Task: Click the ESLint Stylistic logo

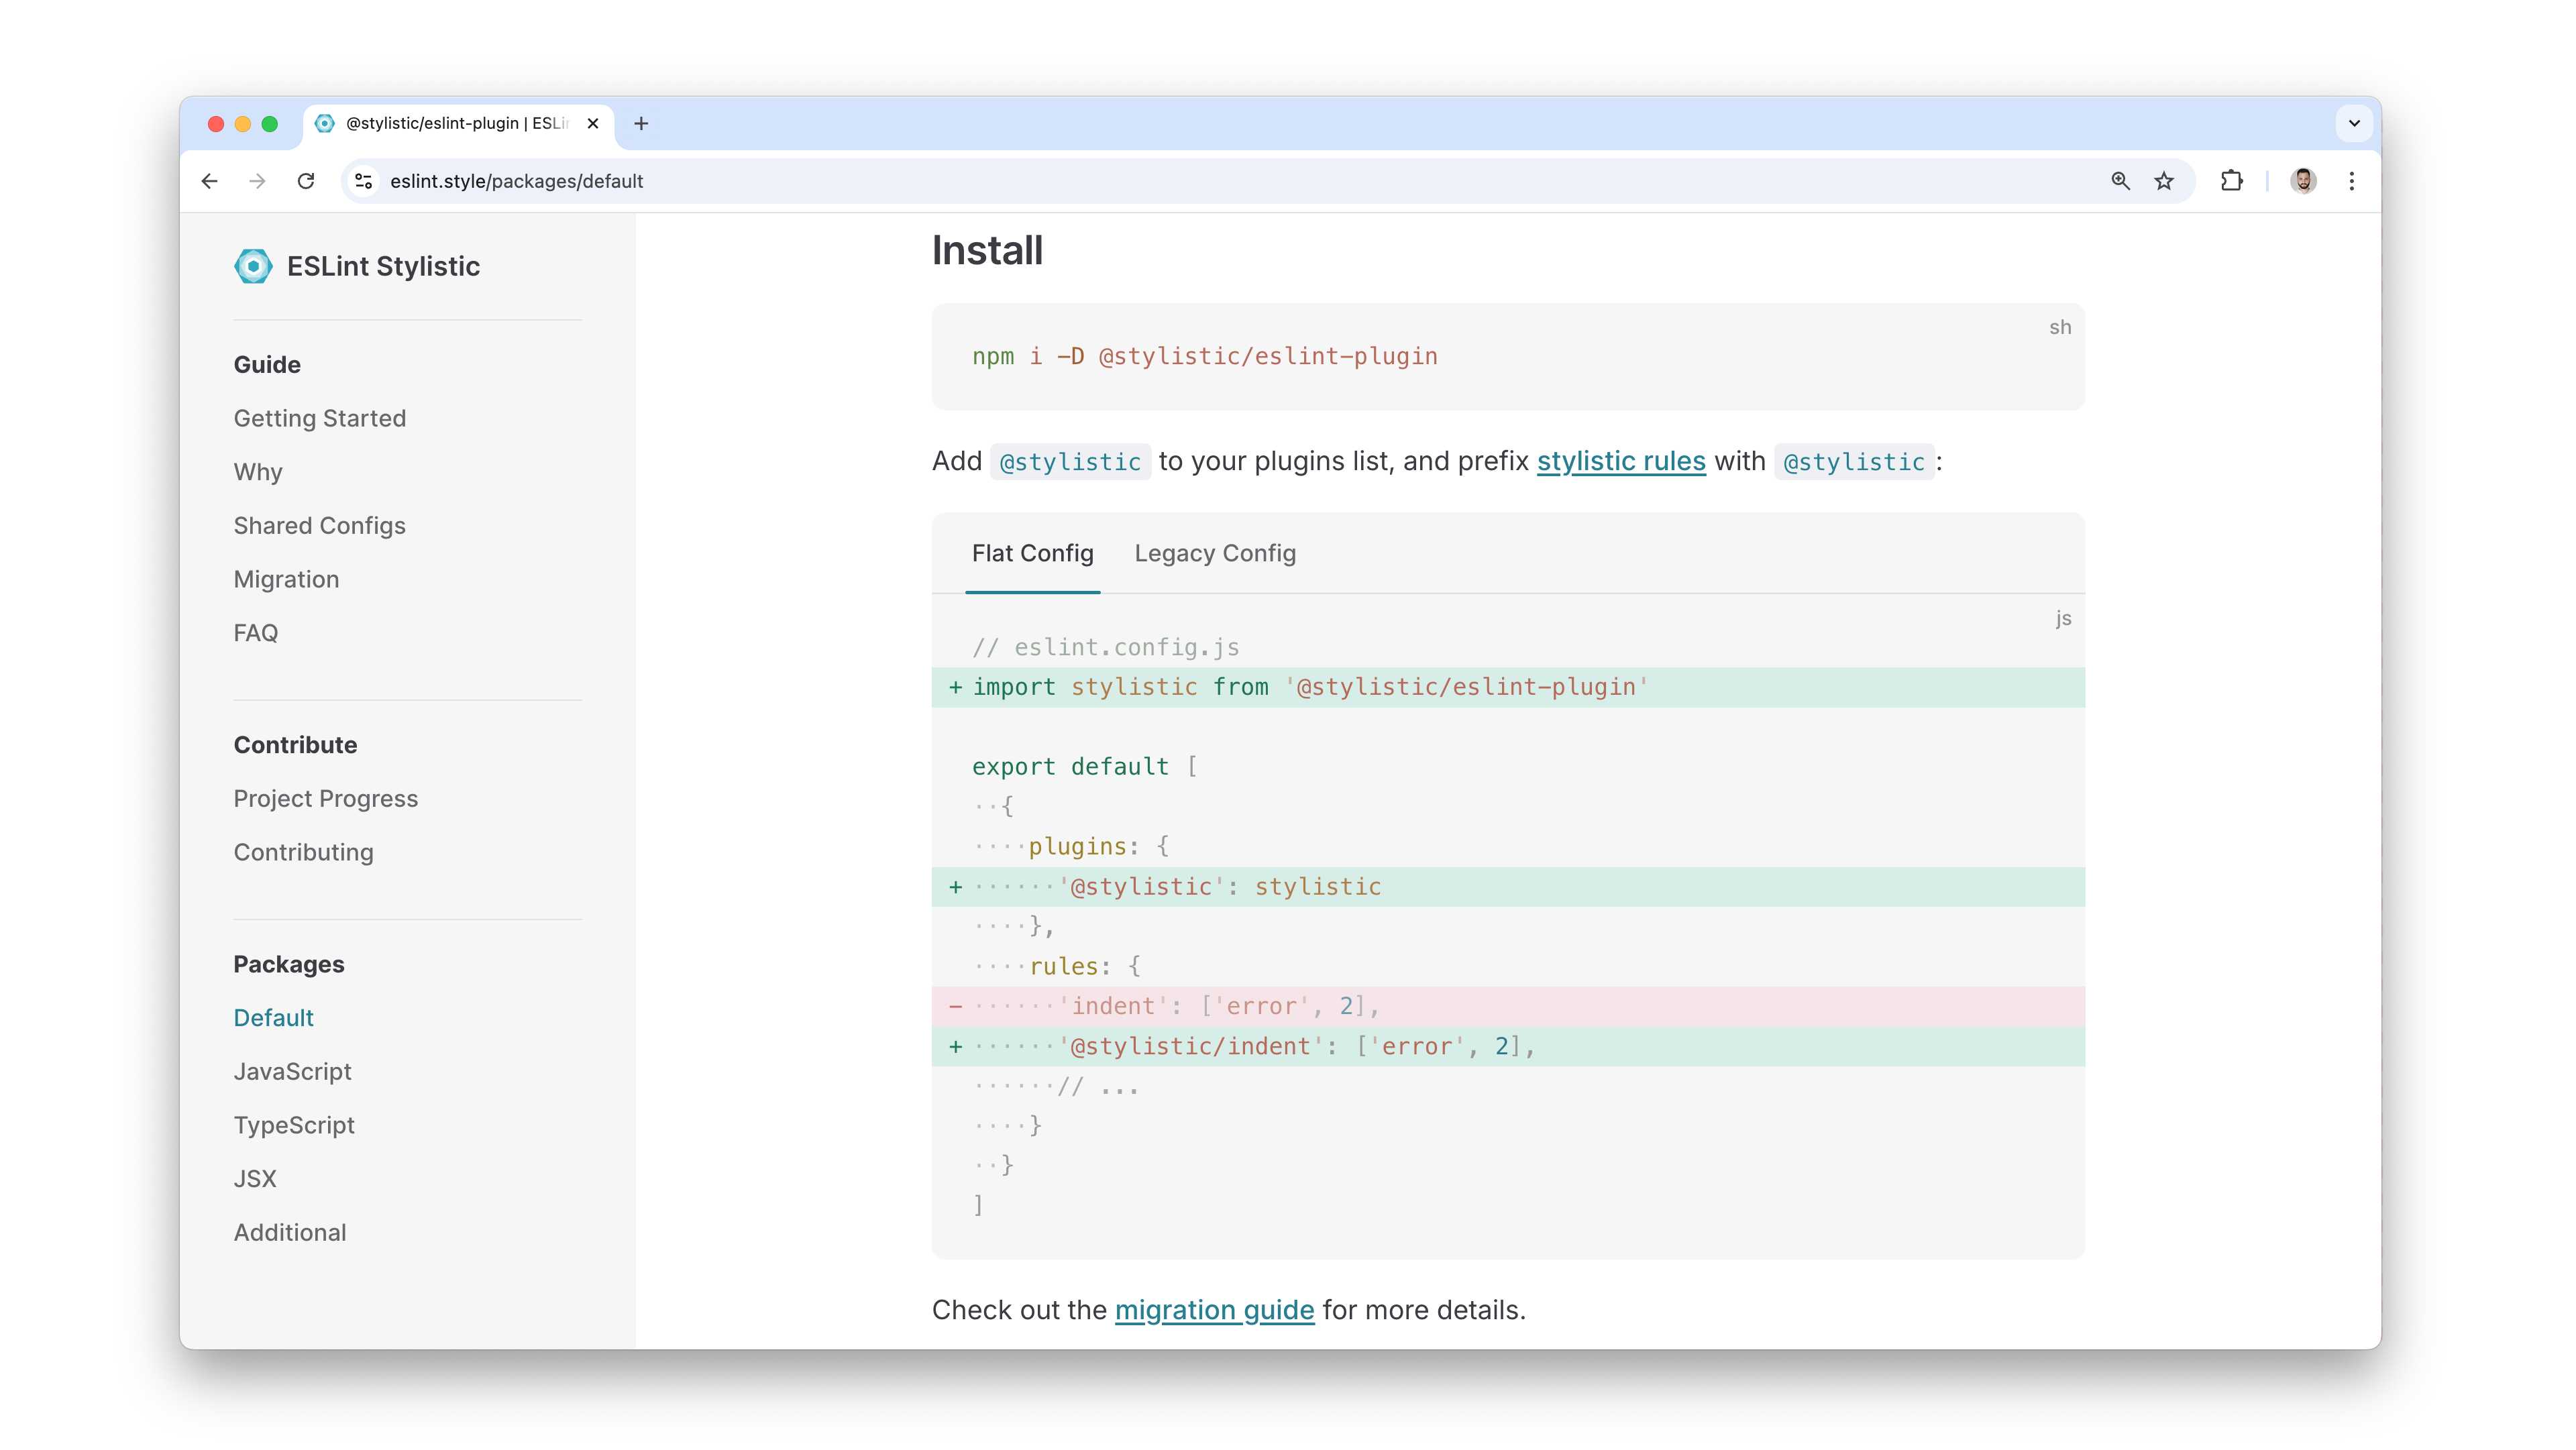Action: tap(253, 266)
